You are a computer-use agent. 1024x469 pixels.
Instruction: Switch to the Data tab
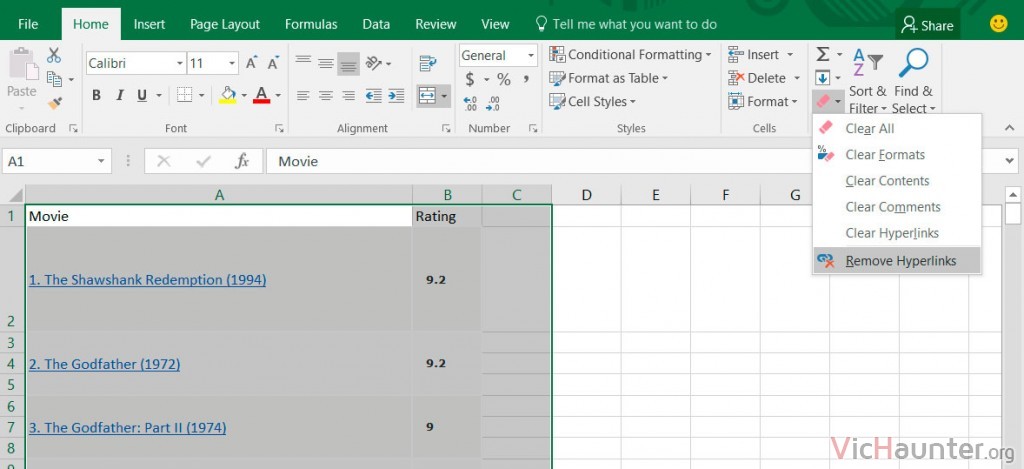(376, 24)
